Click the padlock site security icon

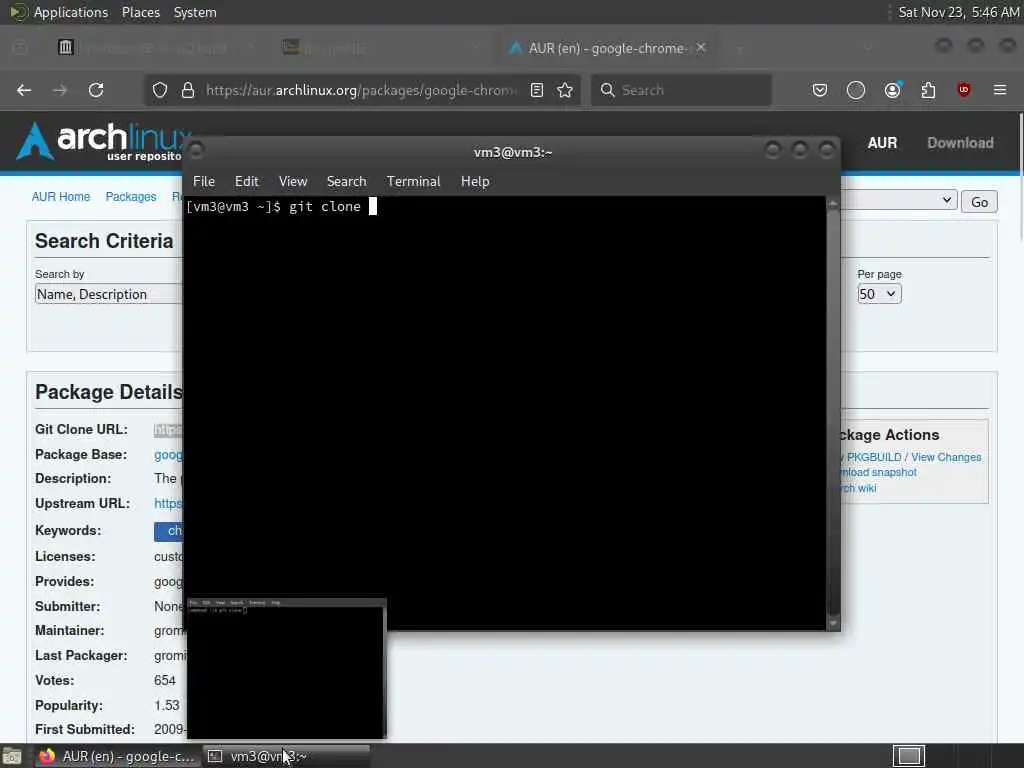(x=188, y=90)
